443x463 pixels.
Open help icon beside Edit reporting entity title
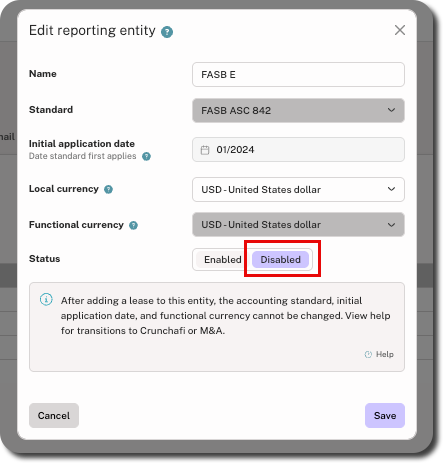tap(167, 32)
